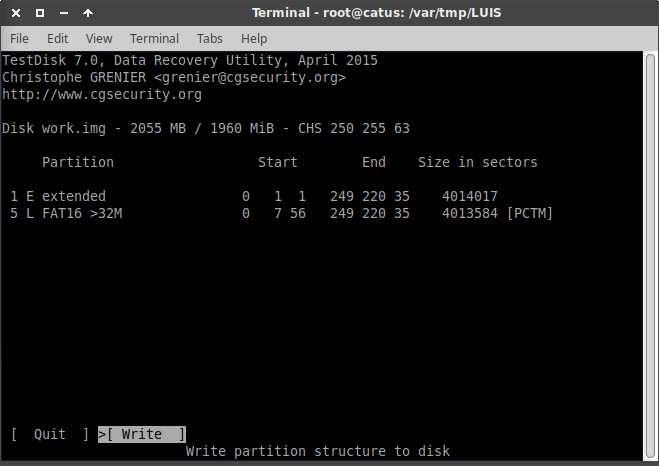
Task: Open the File menu
Action: 19,38
